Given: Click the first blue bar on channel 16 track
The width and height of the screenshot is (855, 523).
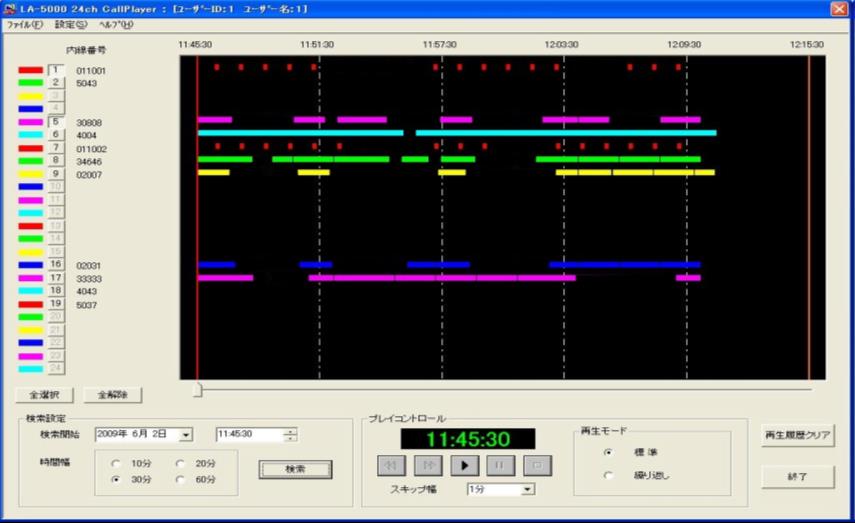Looking at the screenshot, I should pos(216,264).
